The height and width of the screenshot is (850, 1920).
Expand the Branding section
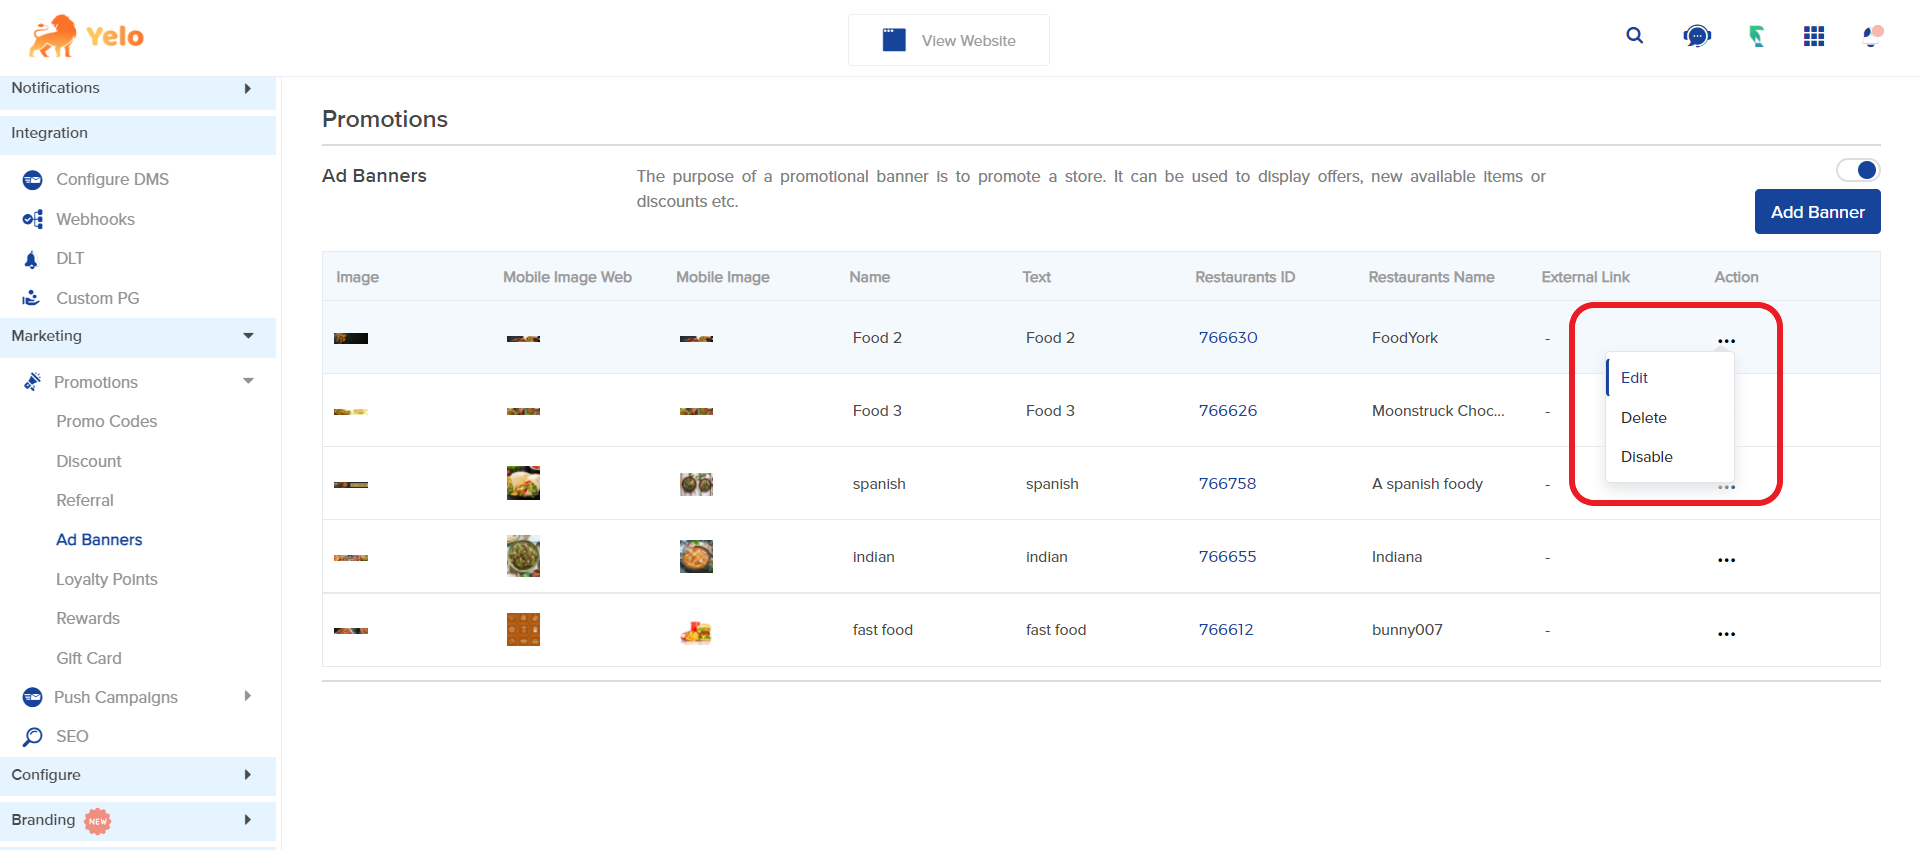[x=247, y=820]
